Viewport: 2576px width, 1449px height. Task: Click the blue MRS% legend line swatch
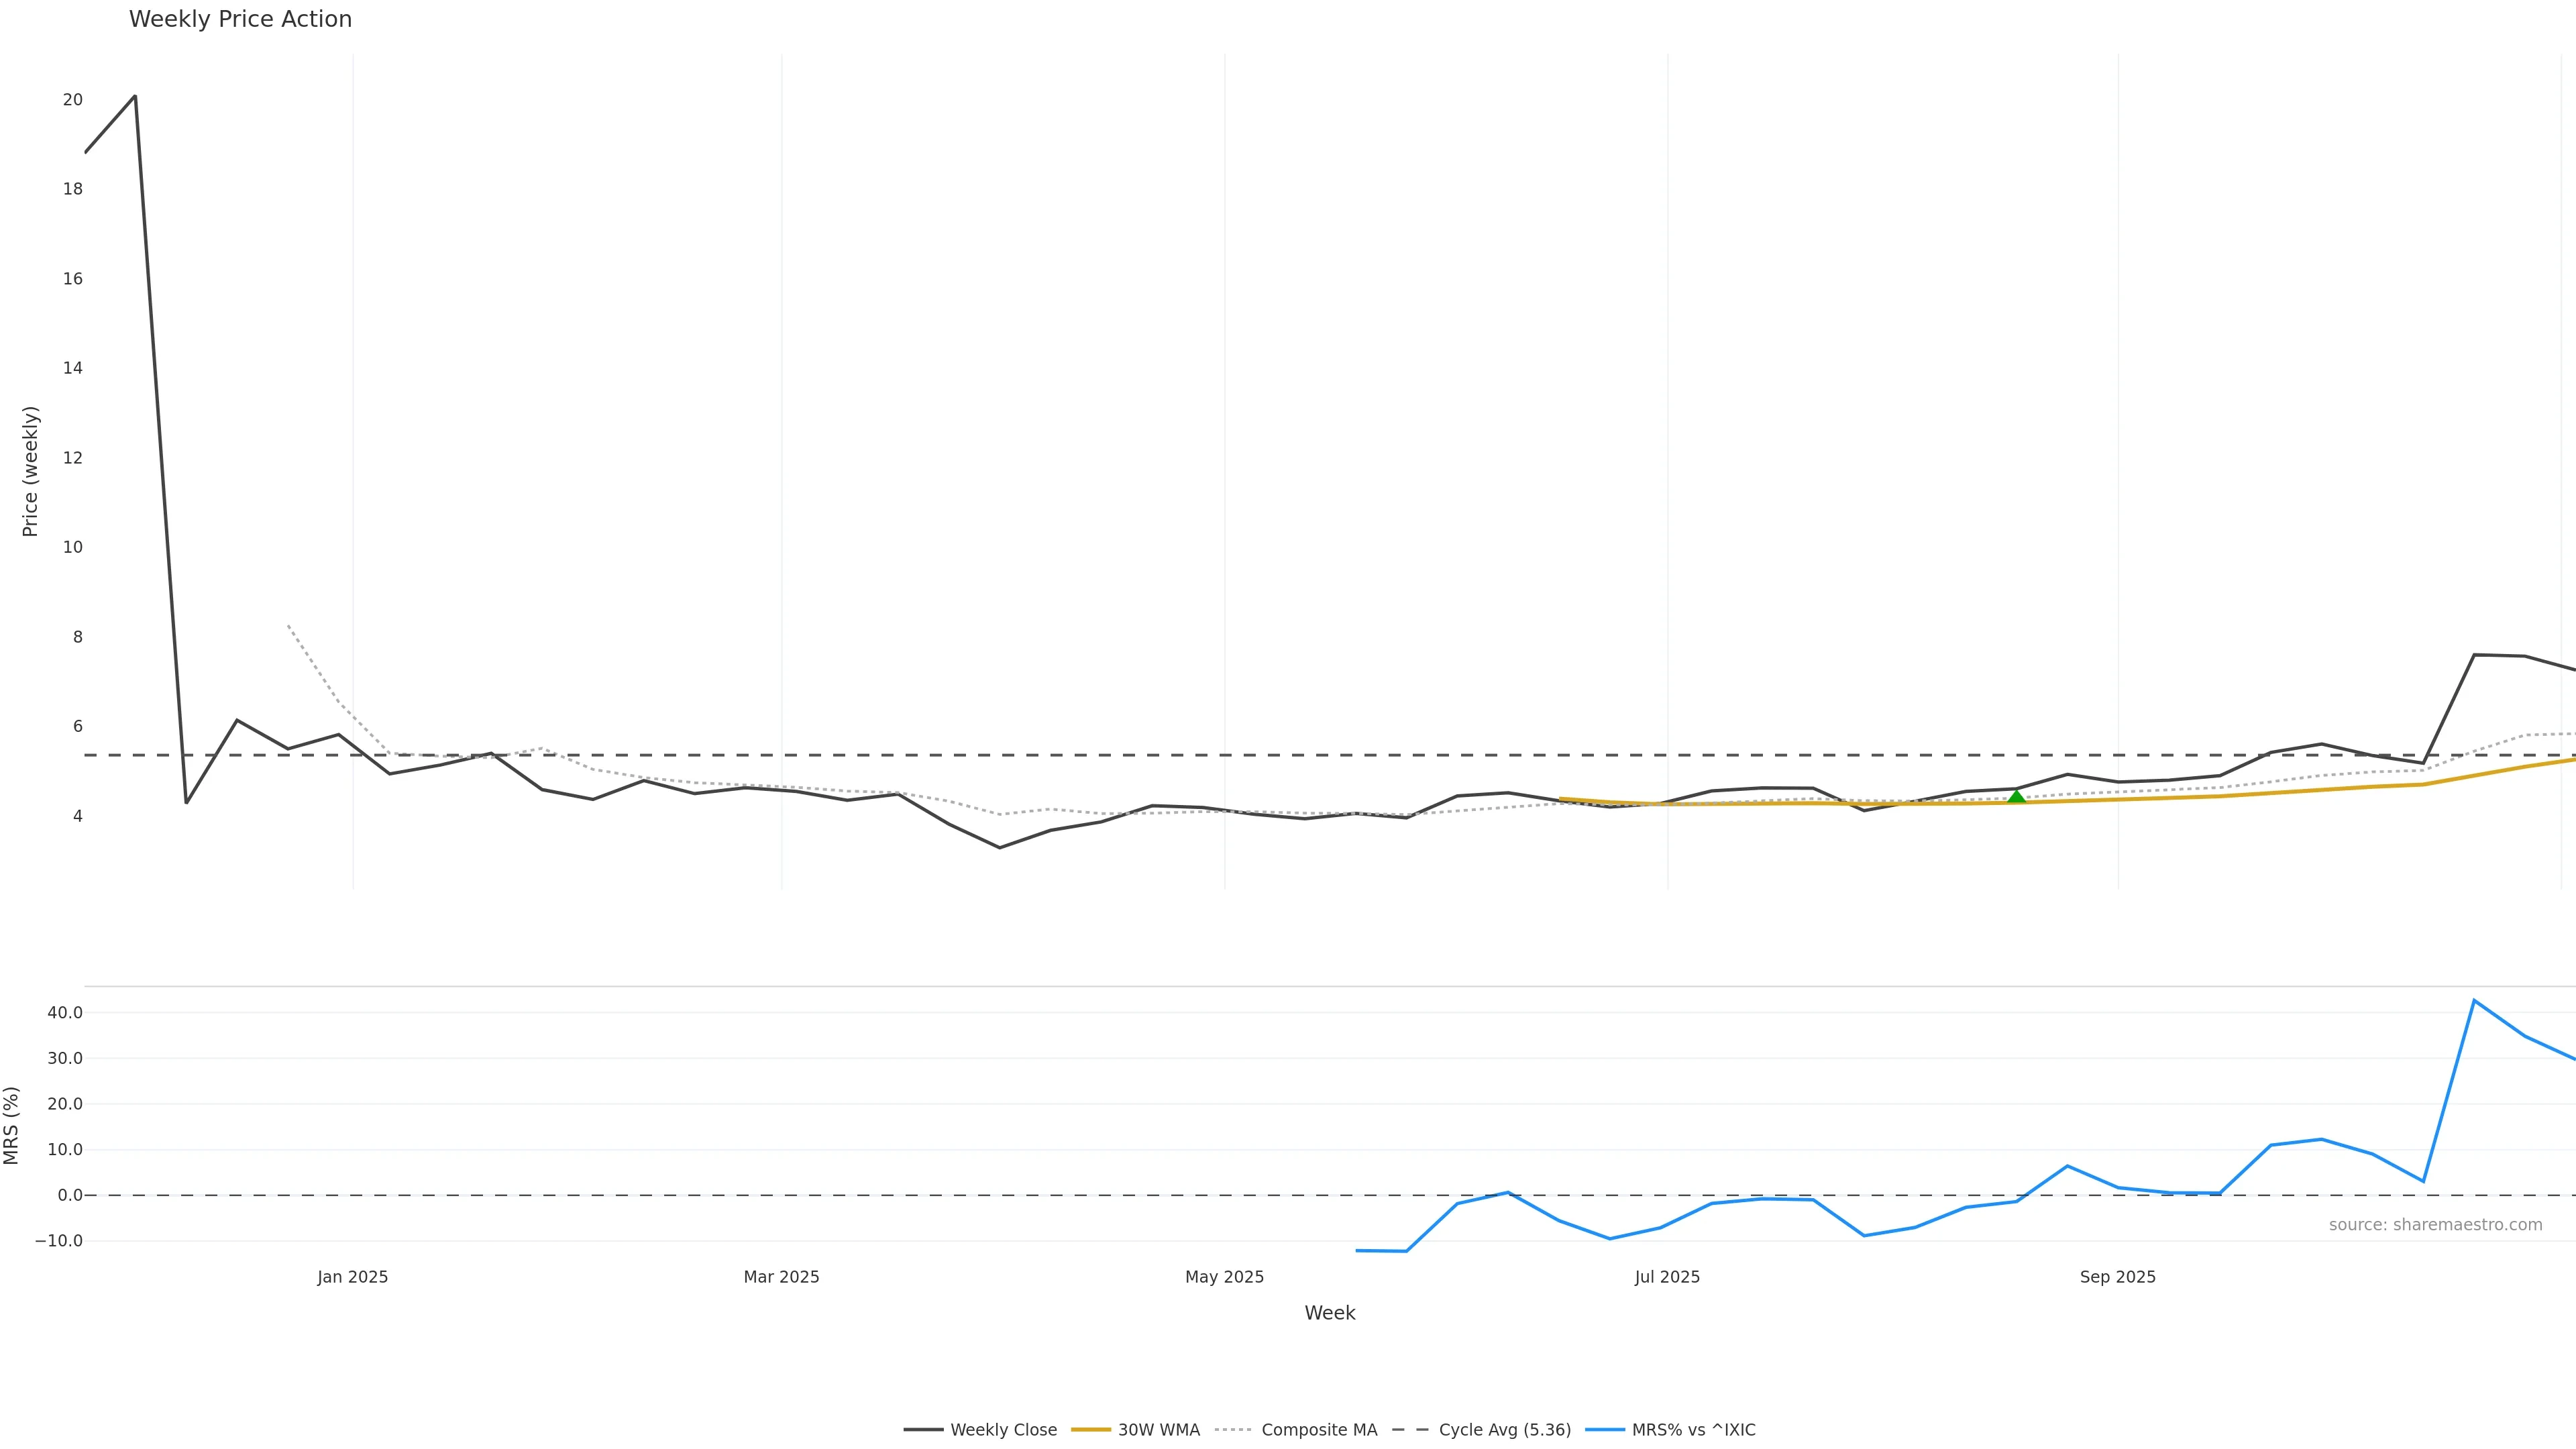pos(1605,1430)
